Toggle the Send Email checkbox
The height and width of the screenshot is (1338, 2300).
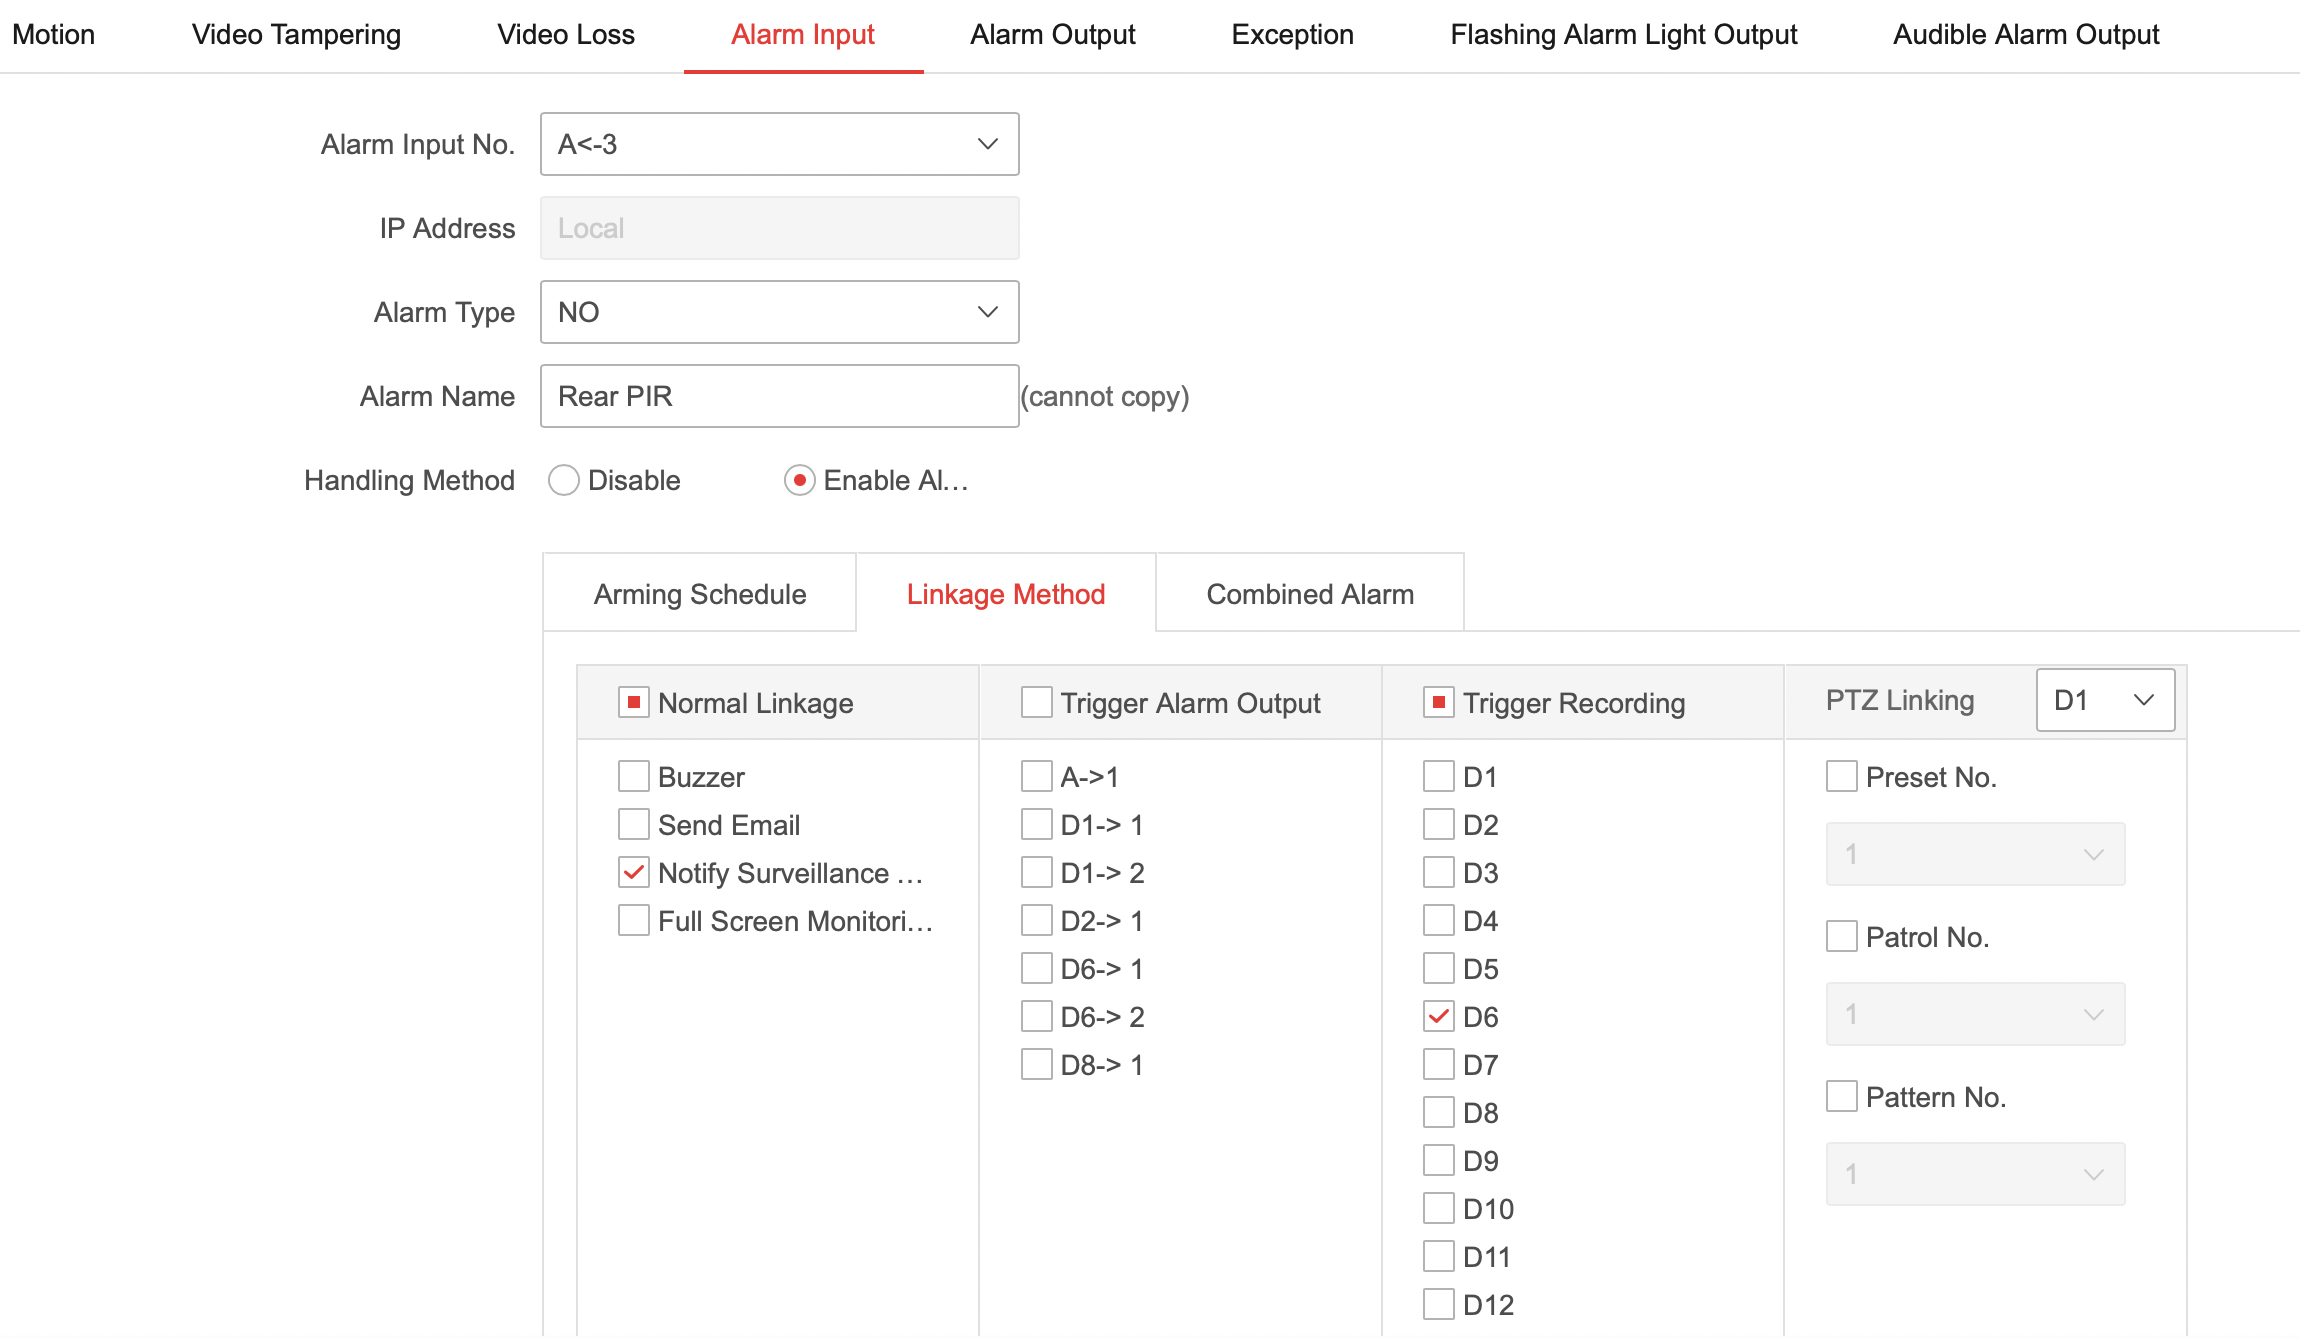click(x=632, y=824)
